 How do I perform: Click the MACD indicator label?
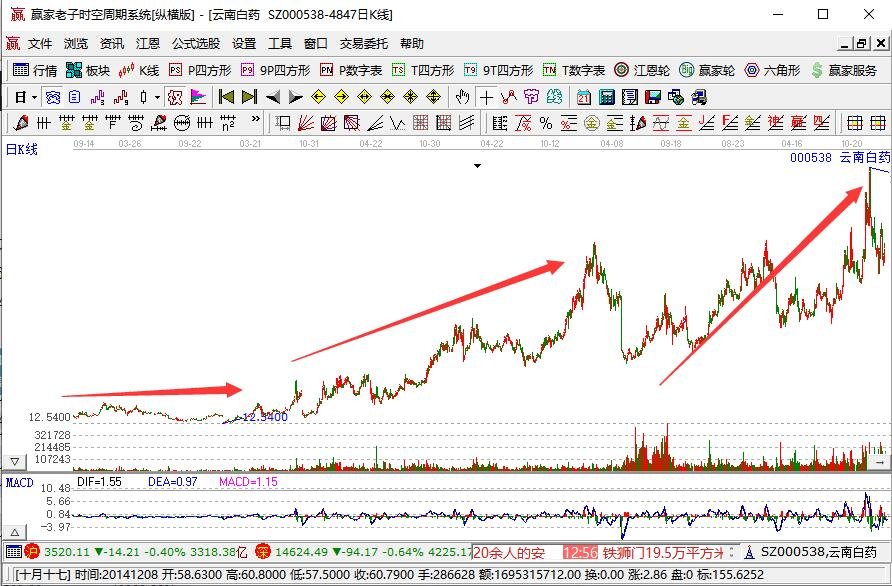pos(20,483)
